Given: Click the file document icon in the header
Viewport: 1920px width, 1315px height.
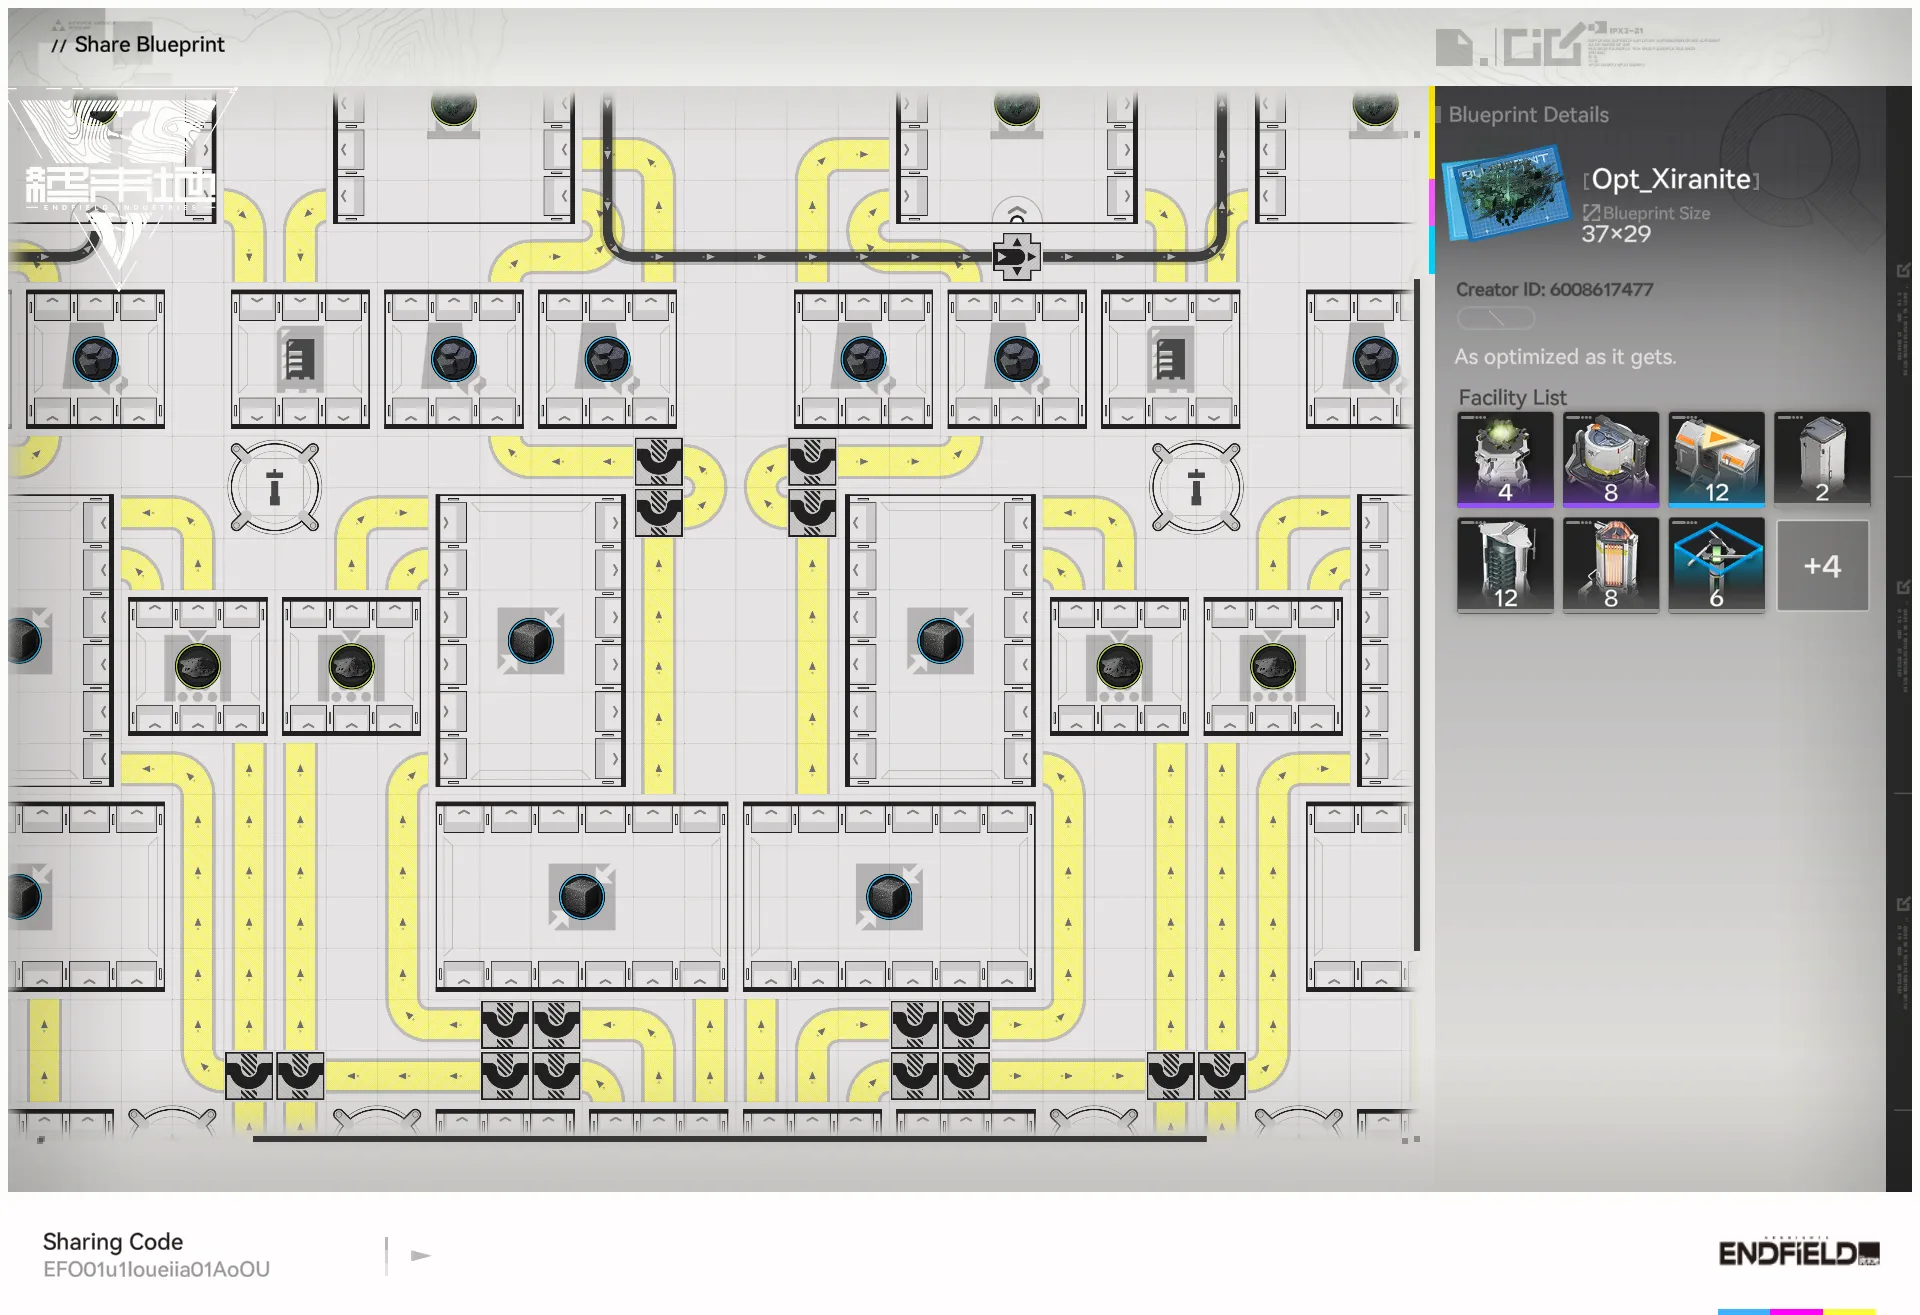Looking at the screenshot, I should [1454, 47].
